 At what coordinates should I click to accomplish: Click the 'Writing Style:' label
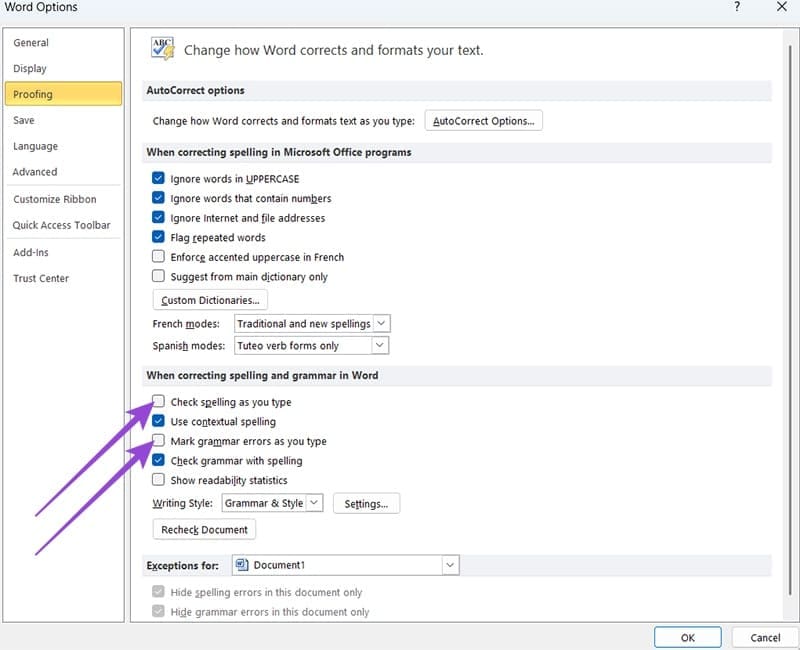[x=182, y=503]
